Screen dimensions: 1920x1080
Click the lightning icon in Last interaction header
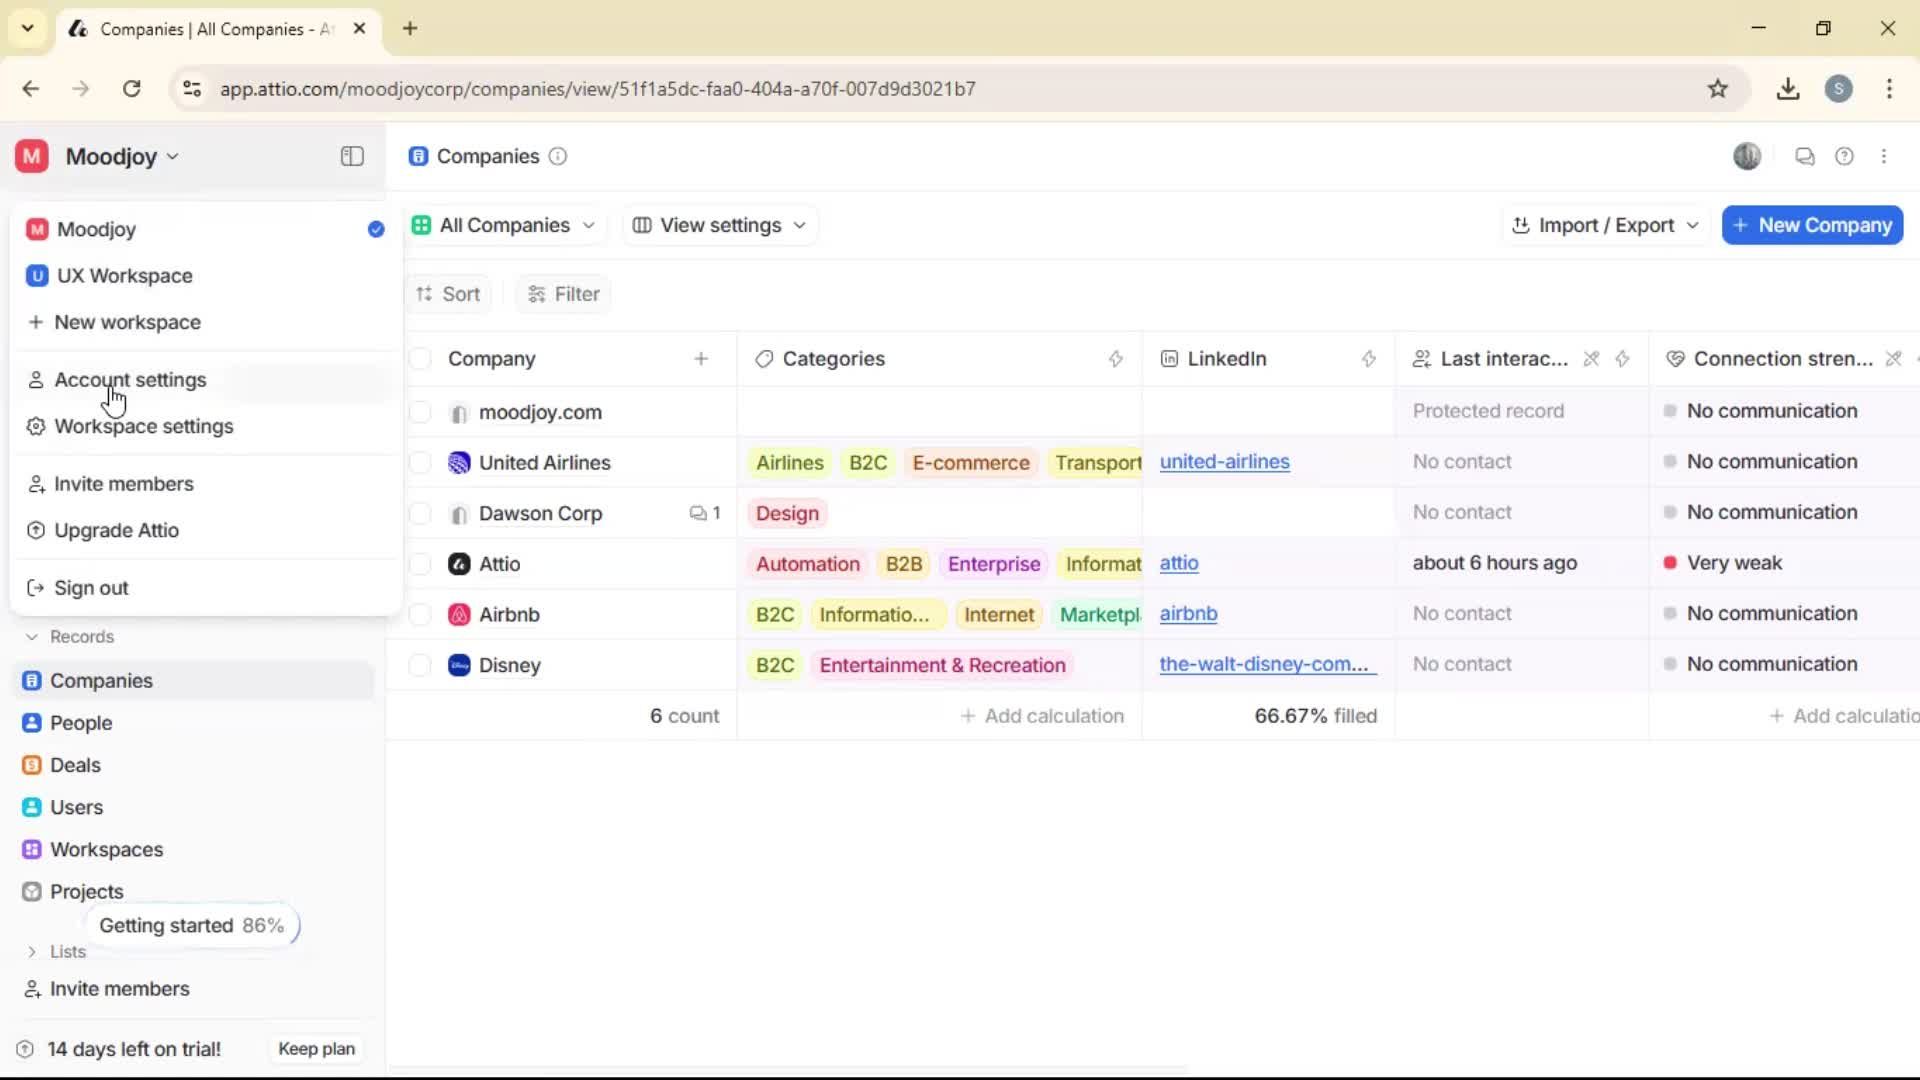pos(1622,359)
